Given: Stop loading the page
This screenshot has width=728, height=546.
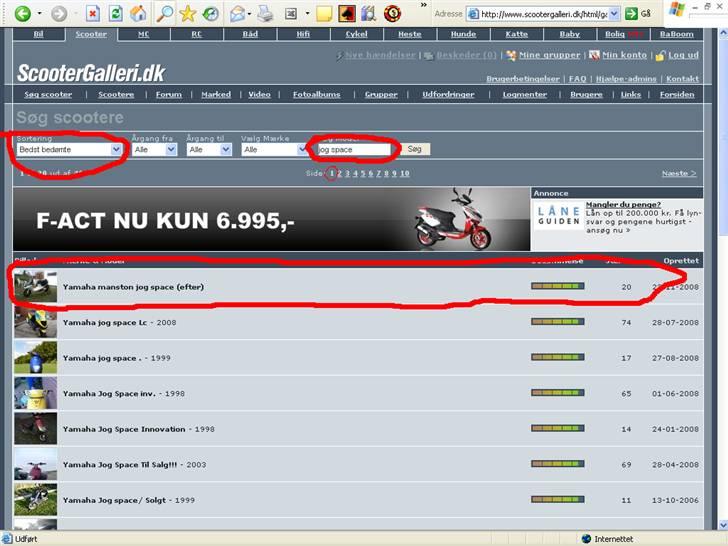Looking at the screenshot, I should pyautogui.click(x=93, y=13).
